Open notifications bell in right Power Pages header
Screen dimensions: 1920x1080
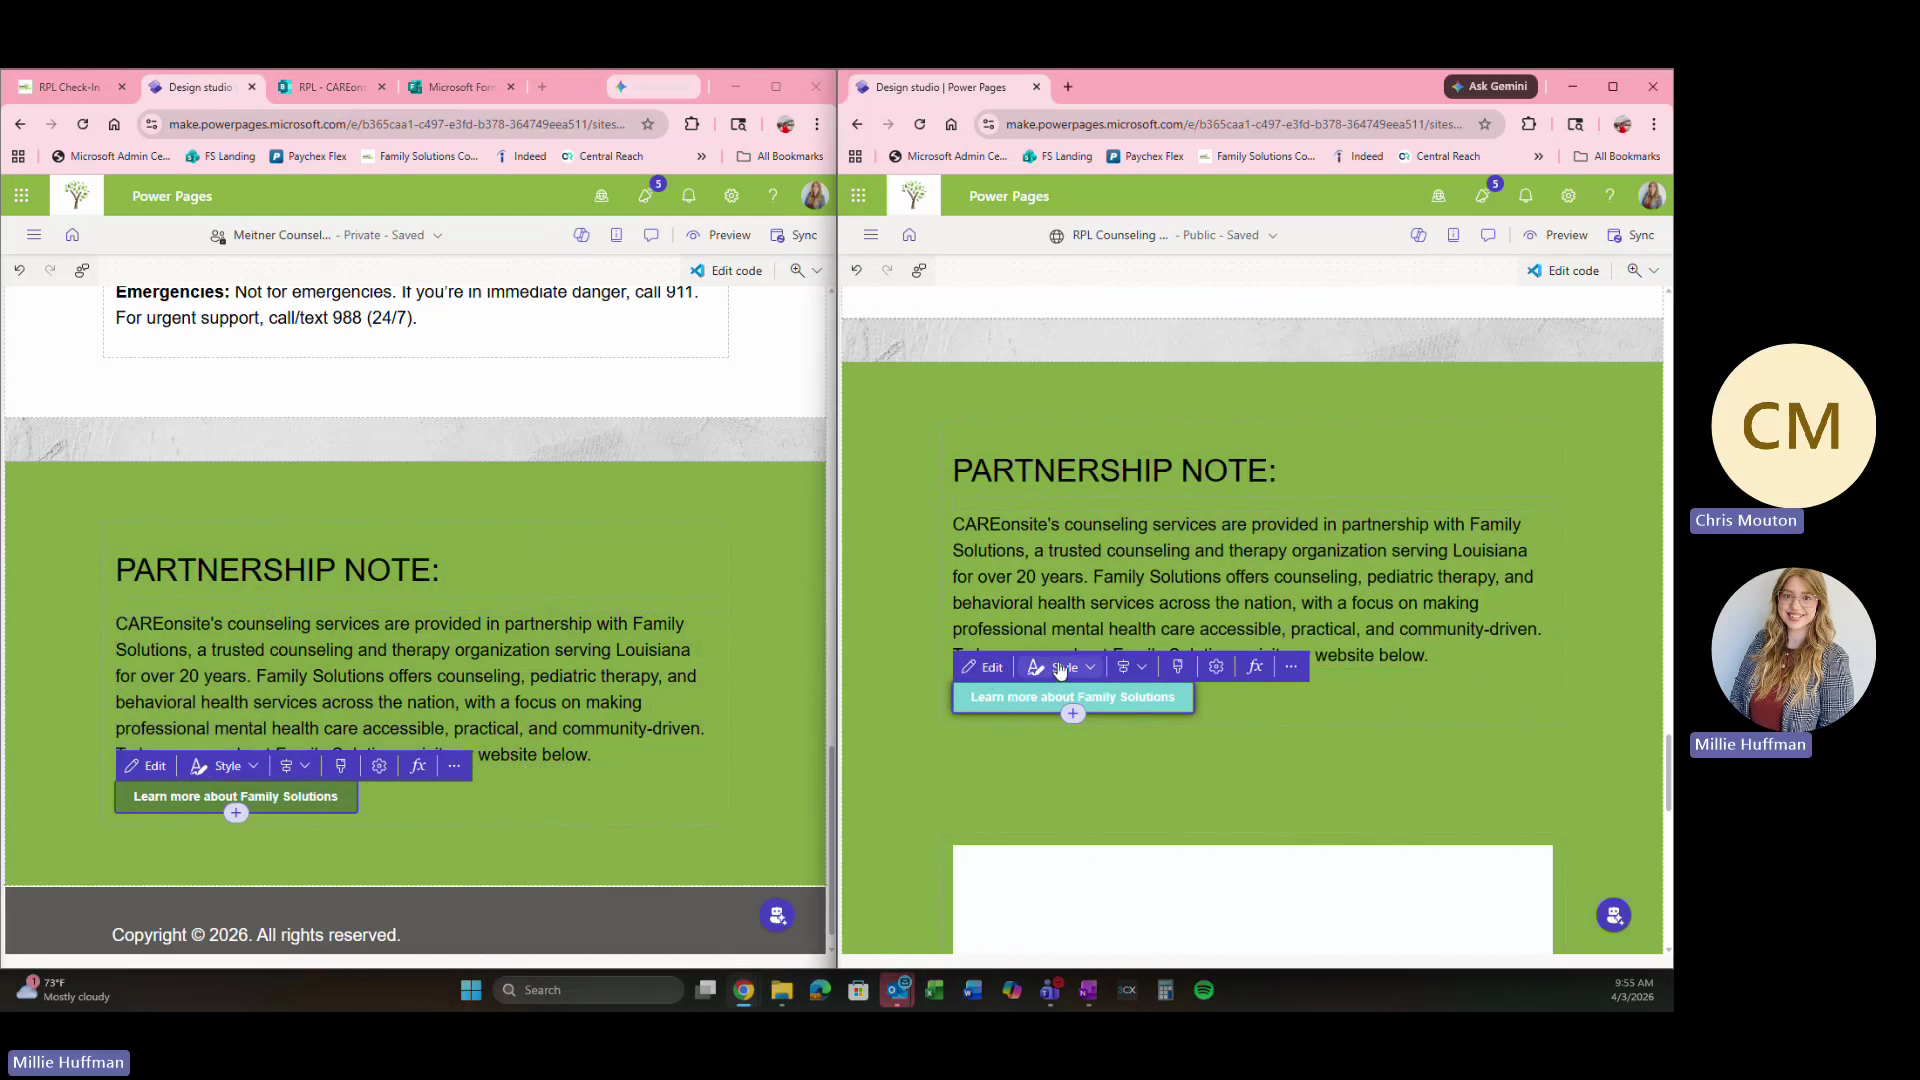tap(1526, 196)
